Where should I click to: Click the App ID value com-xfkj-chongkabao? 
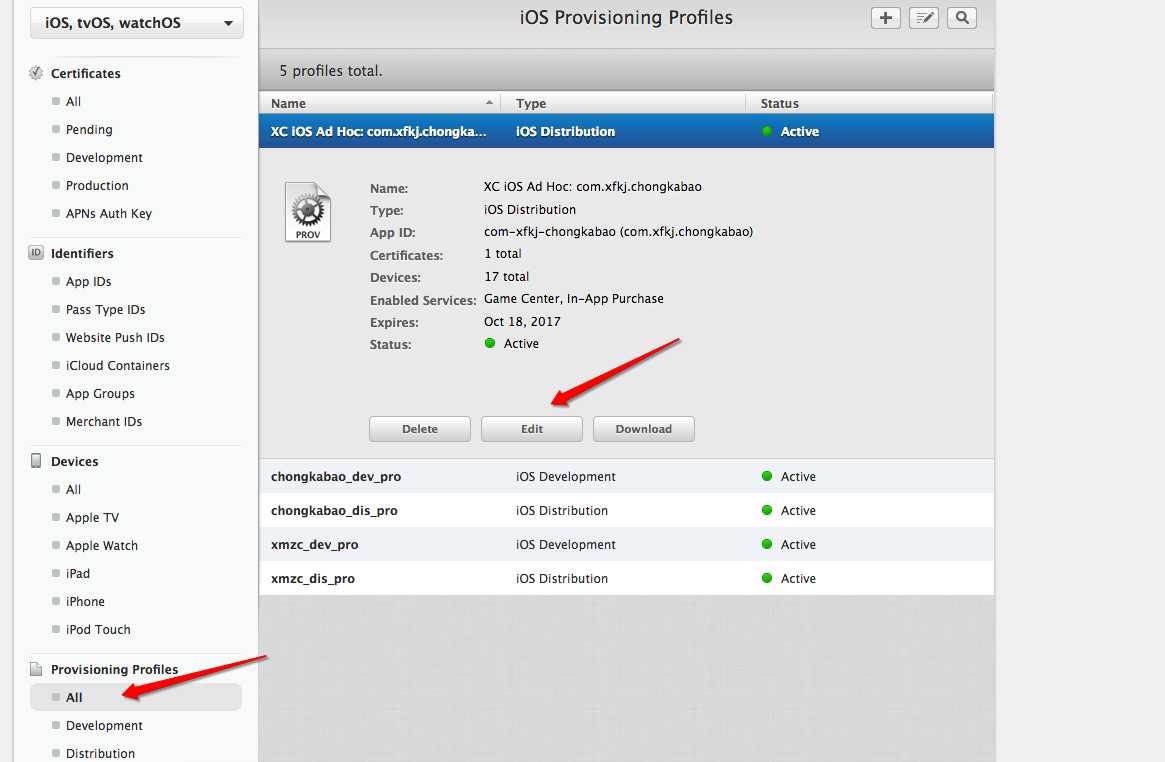click(618, 232)
